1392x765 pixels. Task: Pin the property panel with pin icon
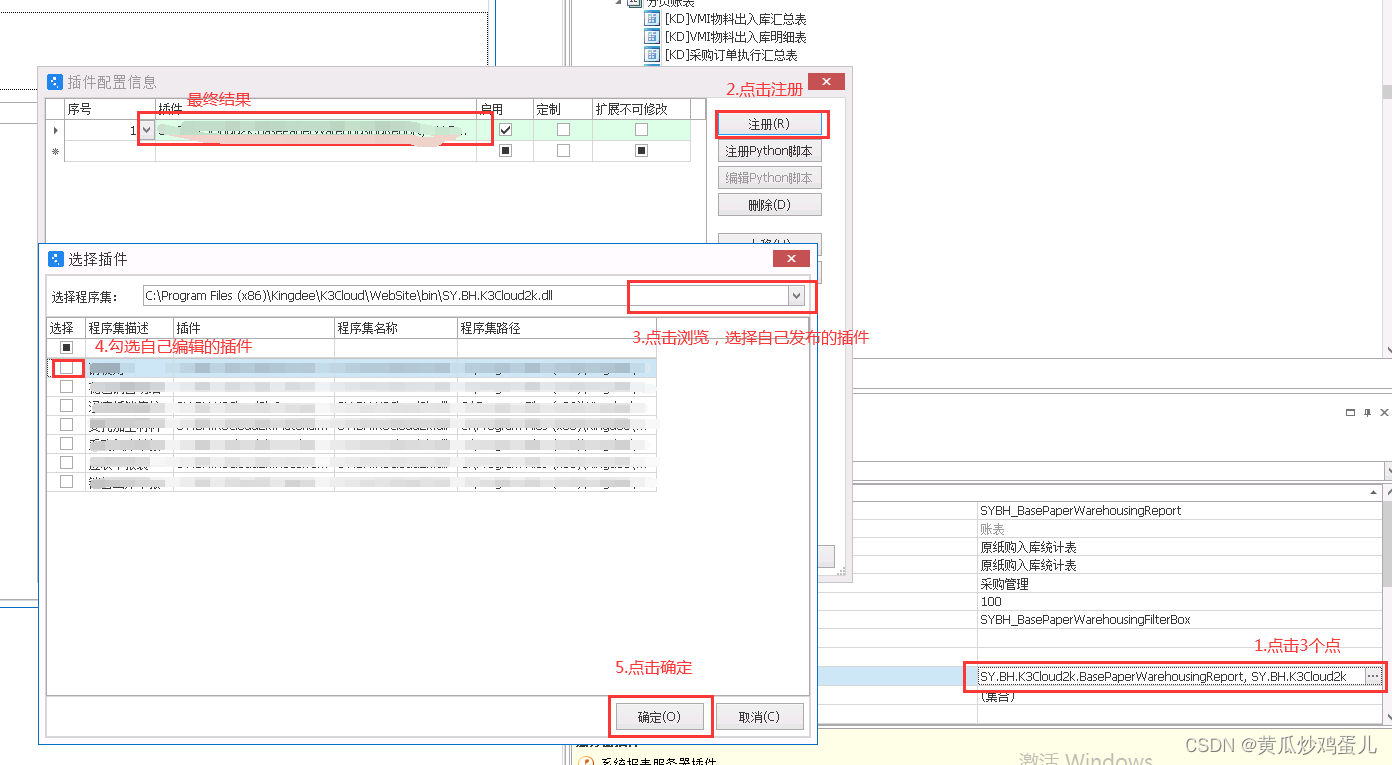pos(1367,412)
